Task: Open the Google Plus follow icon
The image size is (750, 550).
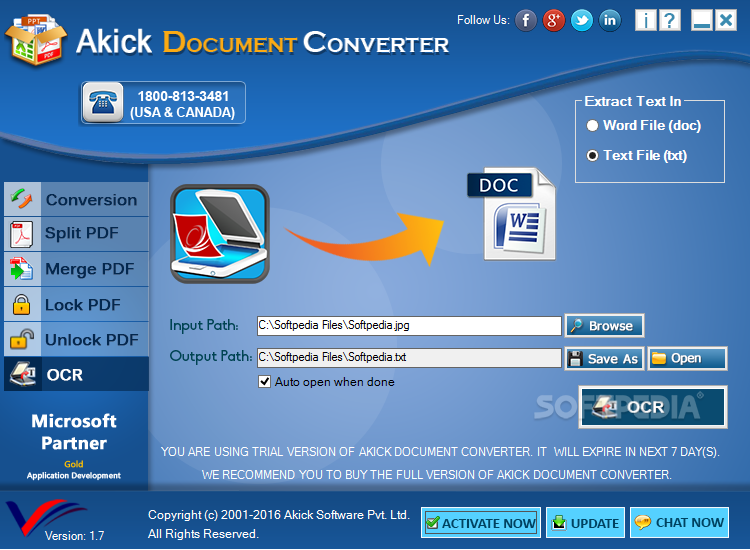Action: [553, 21]
